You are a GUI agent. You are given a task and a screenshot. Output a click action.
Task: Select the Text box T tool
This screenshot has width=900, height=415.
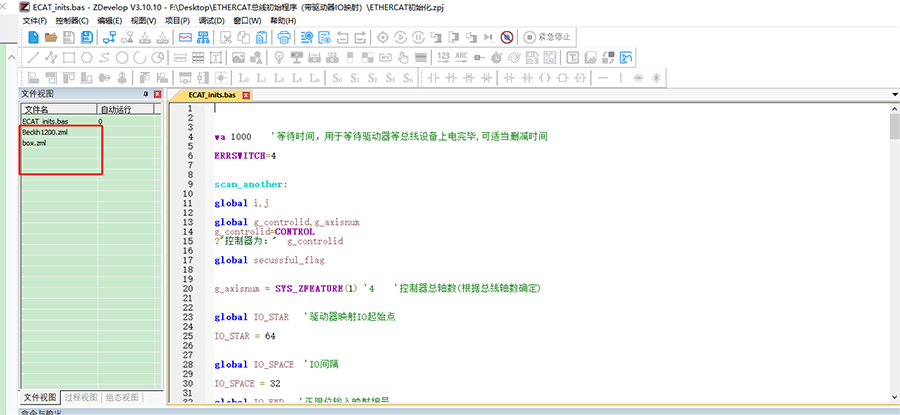tap(216, 57)
